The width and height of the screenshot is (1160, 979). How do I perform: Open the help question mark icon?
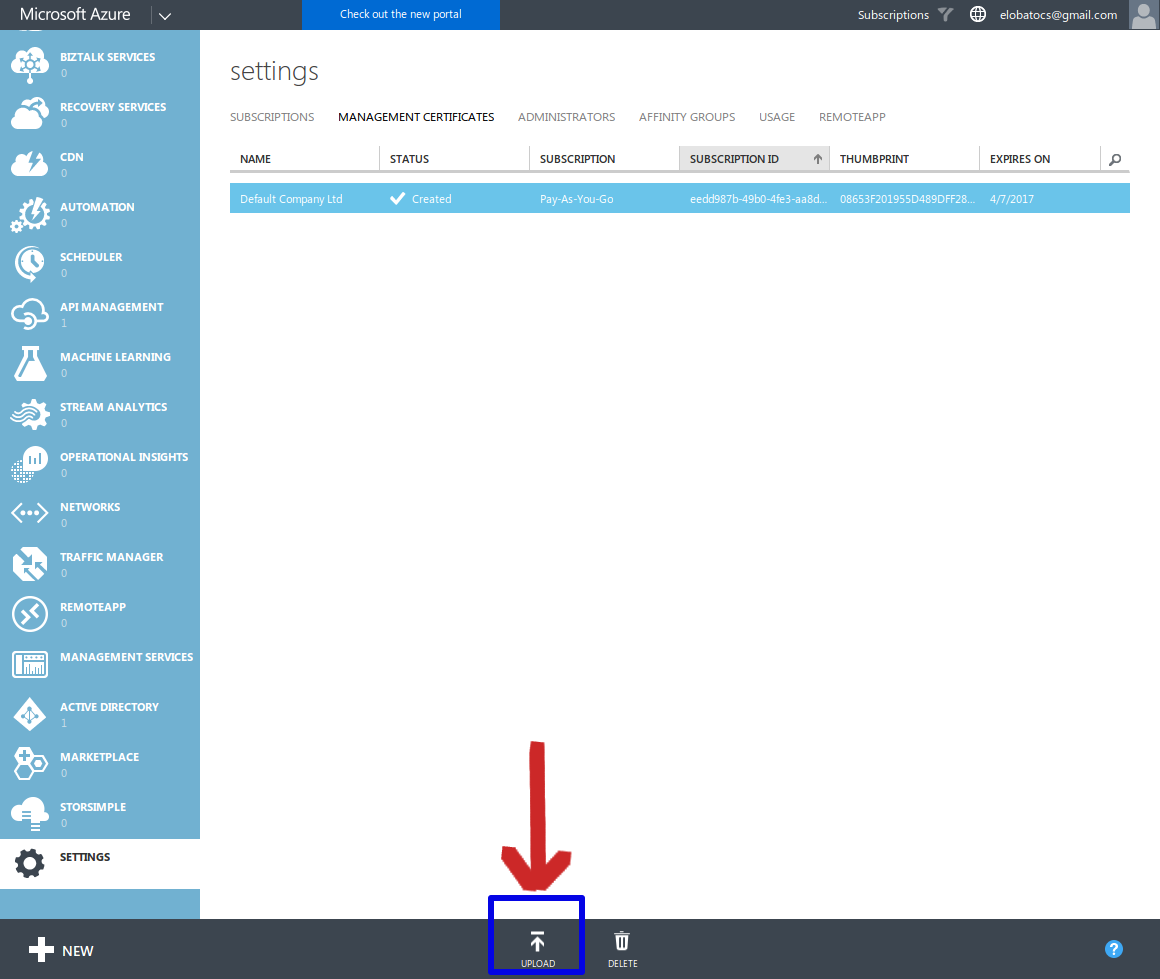coord(1113,949)
